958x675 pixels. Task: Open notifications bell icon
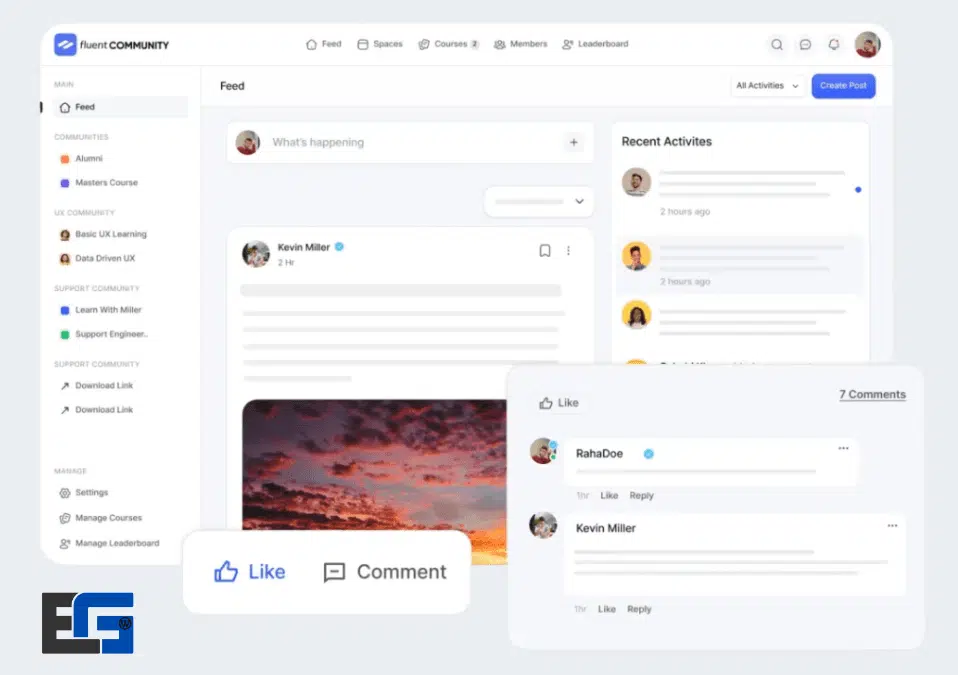(833, 45)
